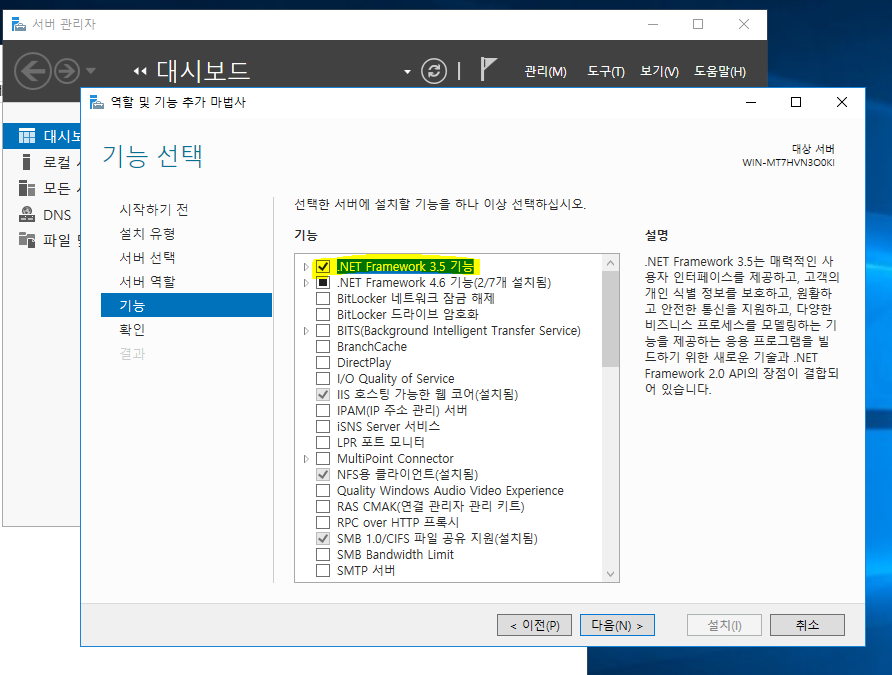Click the file services icon in sidebar
This screenshot has height=675, width=892.
pos(27,240)
